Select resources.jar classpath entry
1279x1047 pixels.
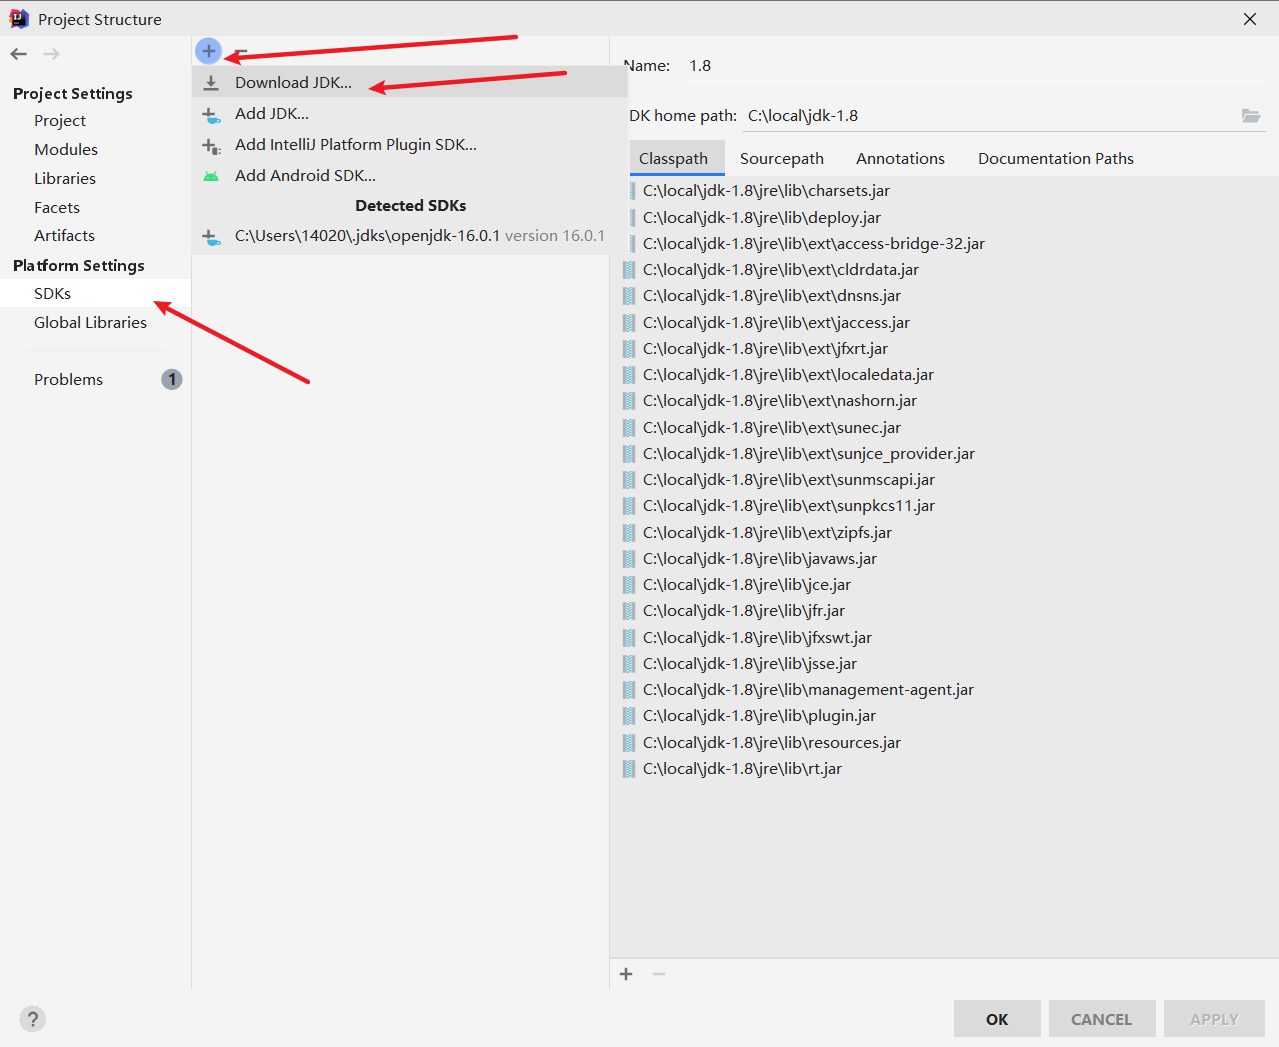point(772,743)
